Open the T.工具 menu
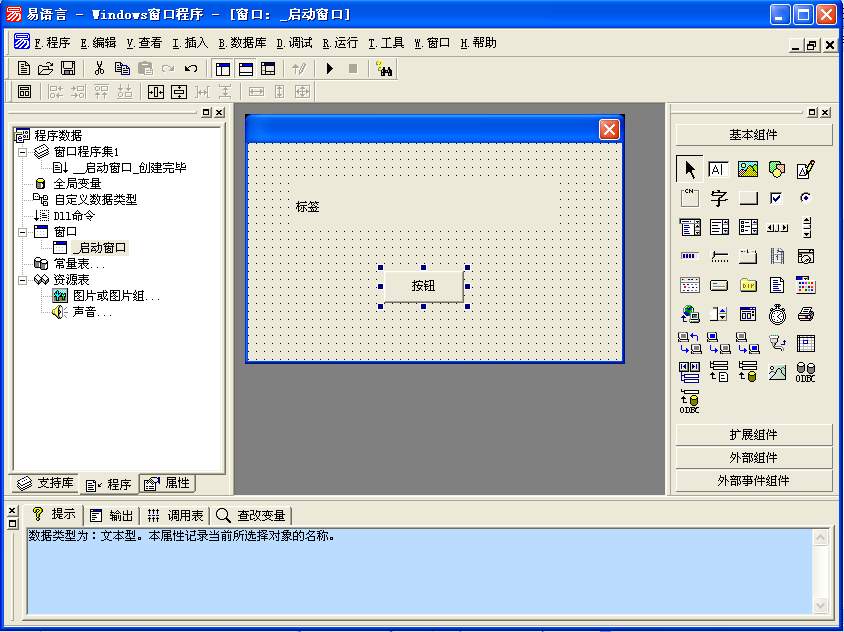Screen dimensions: 844x632 pos(386,43)
